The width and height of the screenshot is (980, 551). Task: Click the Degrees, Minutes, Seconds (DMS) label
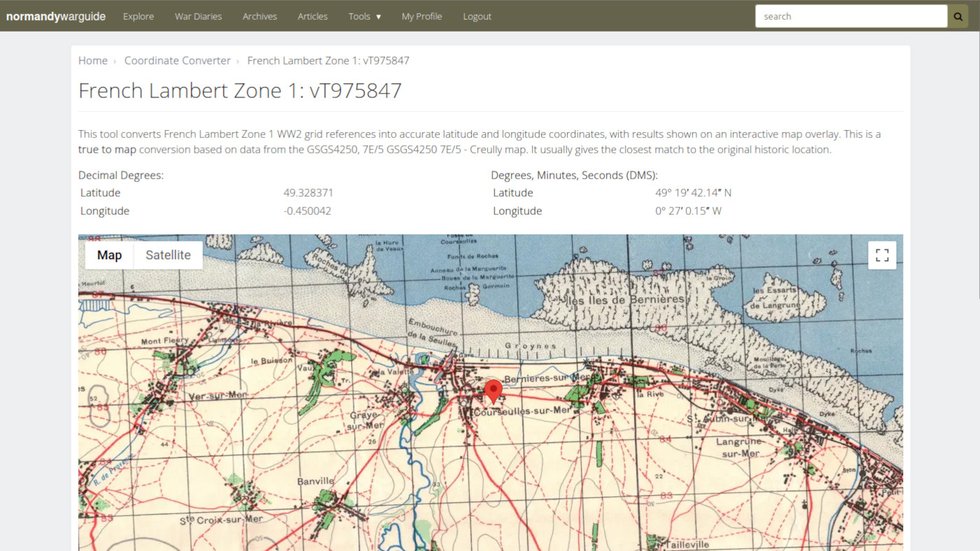pyautogui.click(x=574, y=175)
